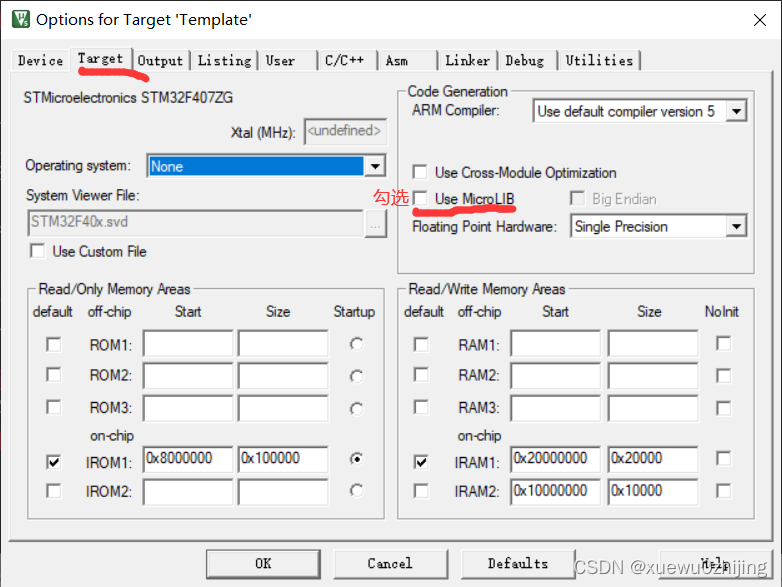
Task: Select IROM1 Startup radio button
Action: click(356, 458)
